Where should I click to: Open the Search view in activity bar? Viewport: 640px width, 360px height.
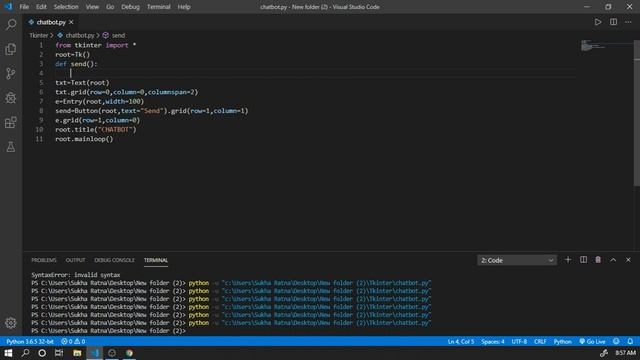(11, 24)
